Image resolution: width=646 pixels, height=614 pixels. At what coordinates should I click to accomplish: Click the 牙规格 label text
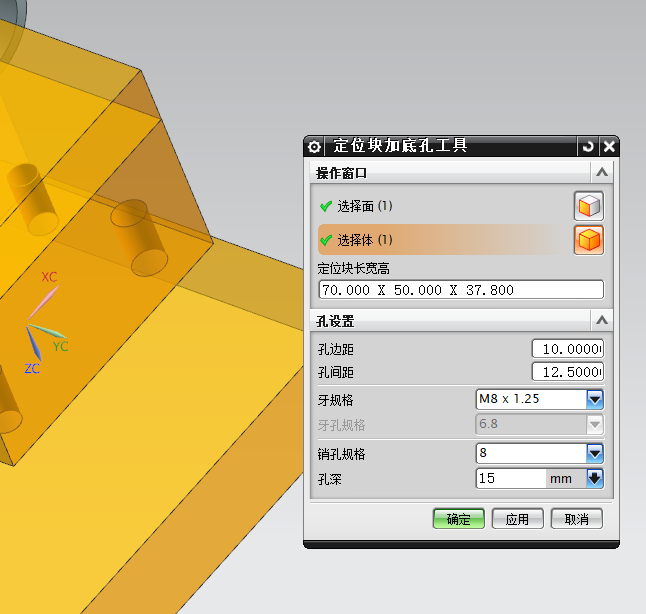pyautogui.click(x=335, y=400)
